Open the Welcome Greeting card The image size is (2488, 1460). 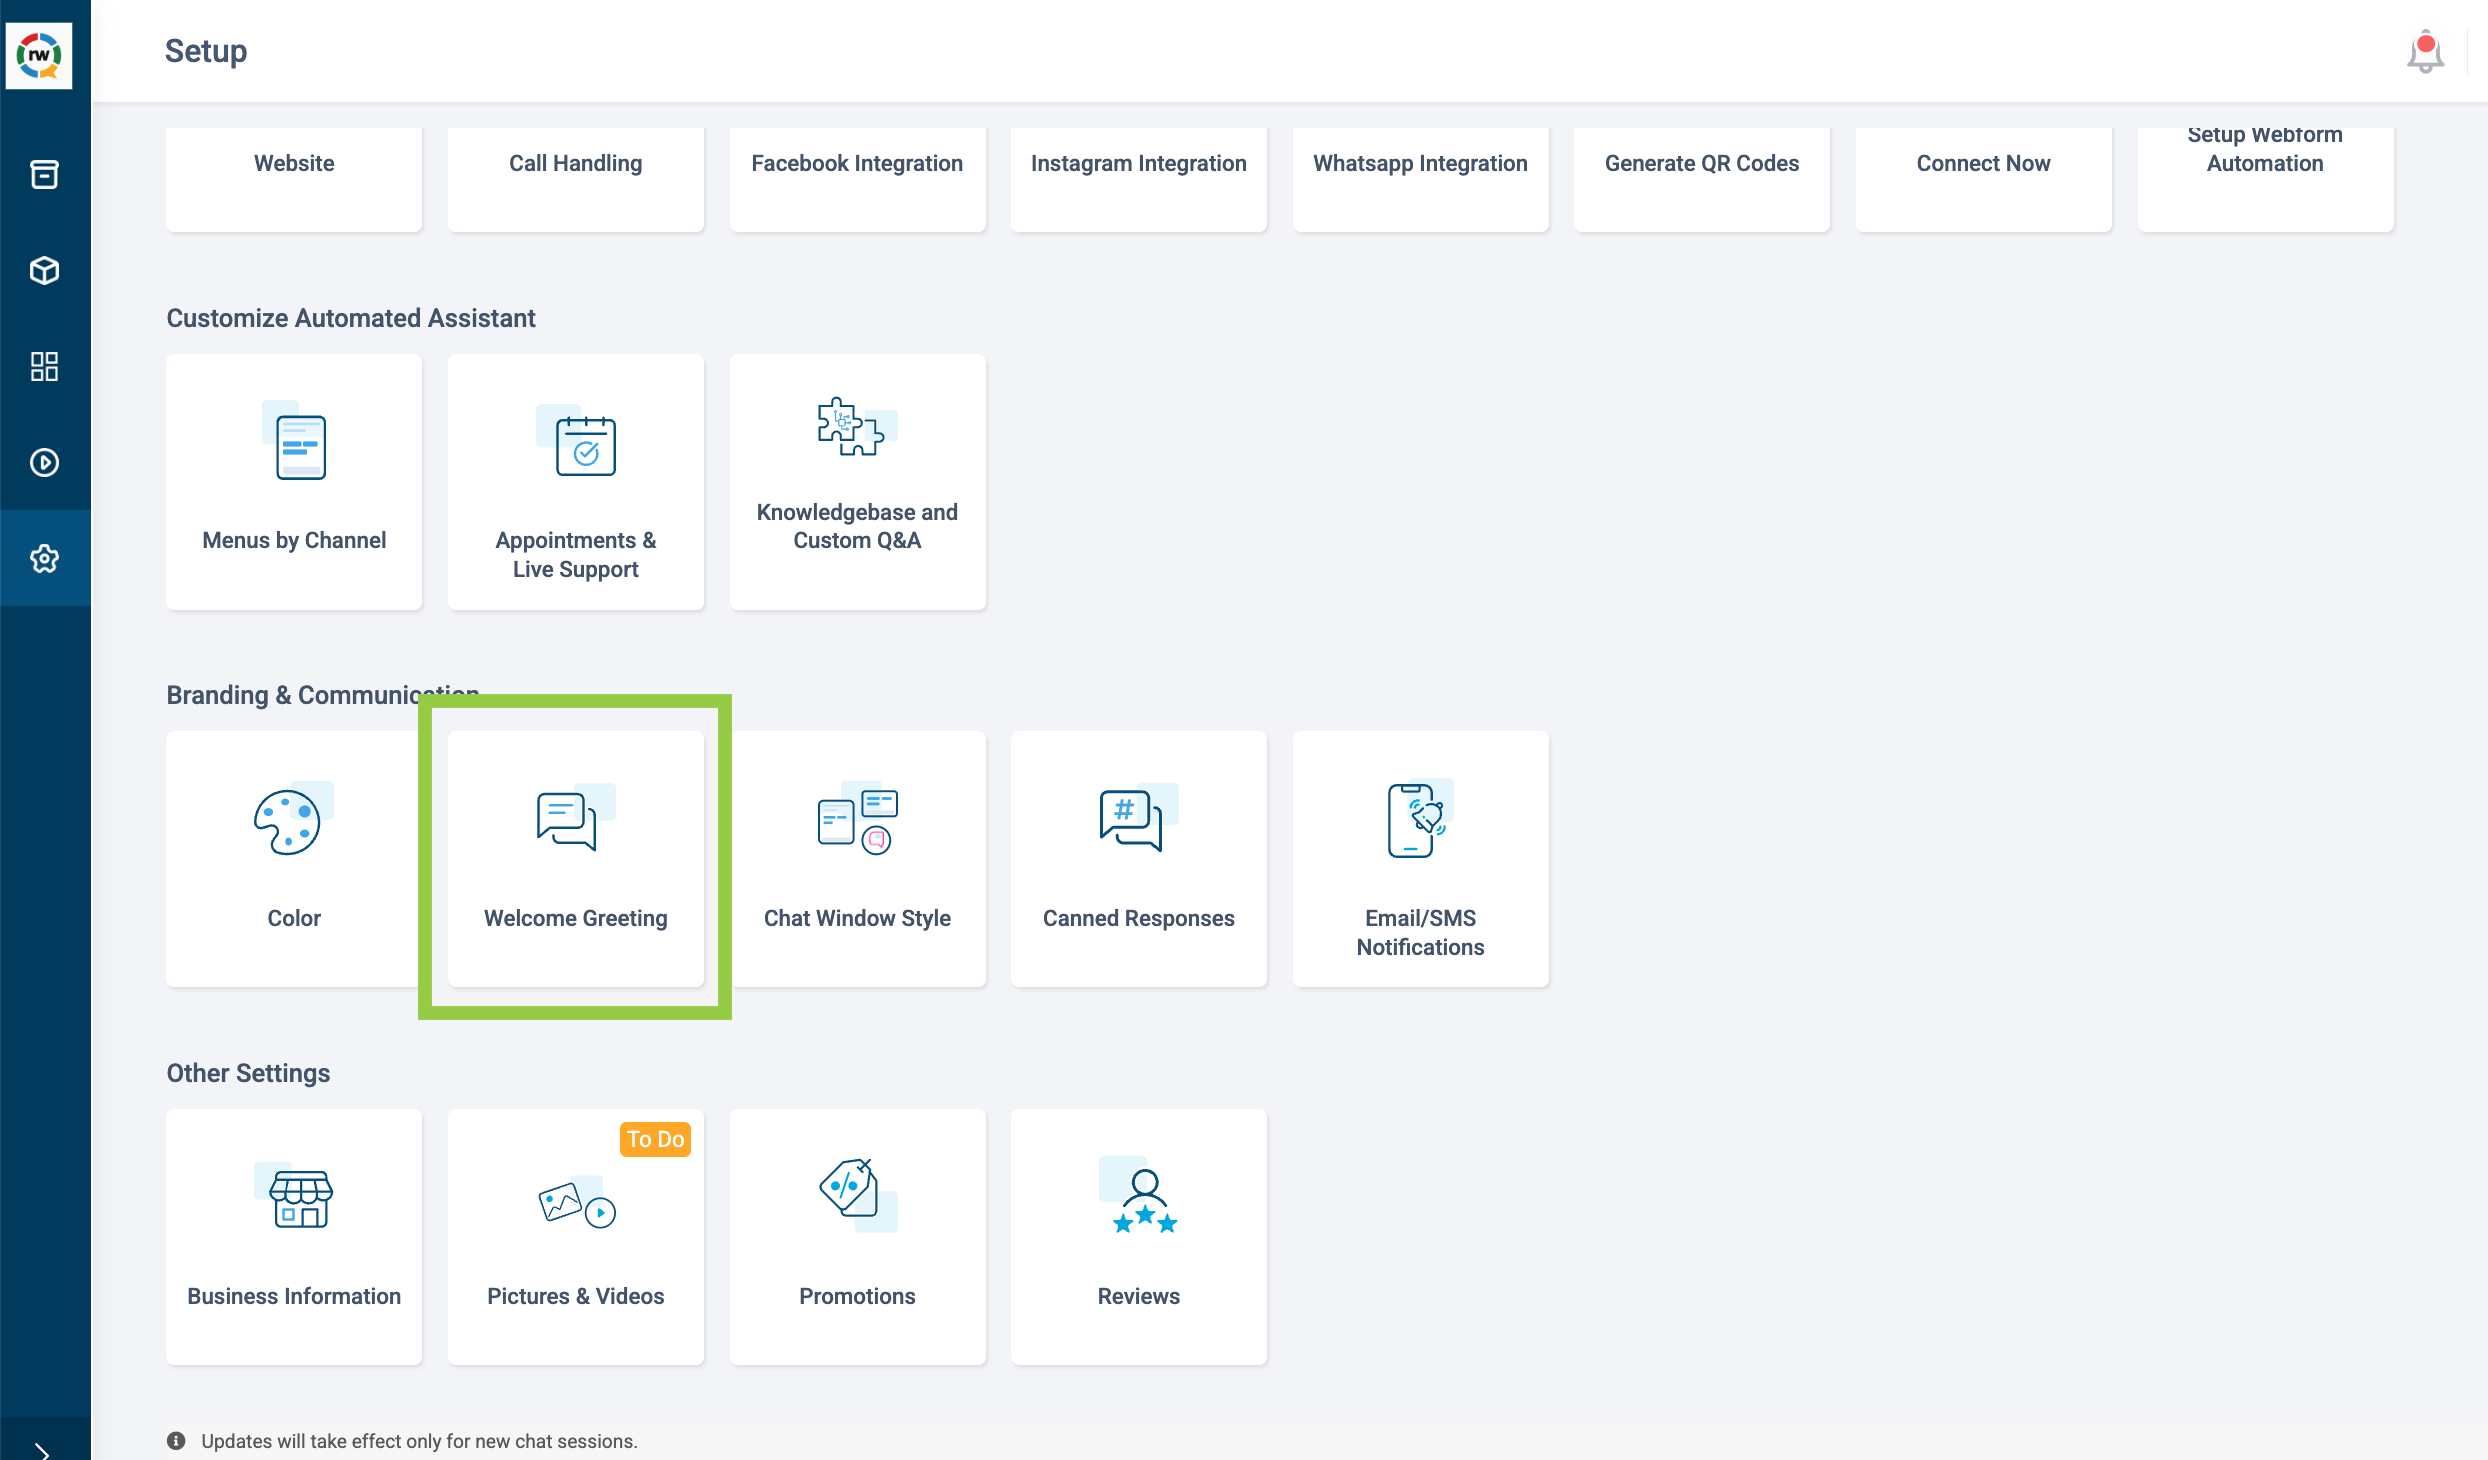click(x=575, y=858)
